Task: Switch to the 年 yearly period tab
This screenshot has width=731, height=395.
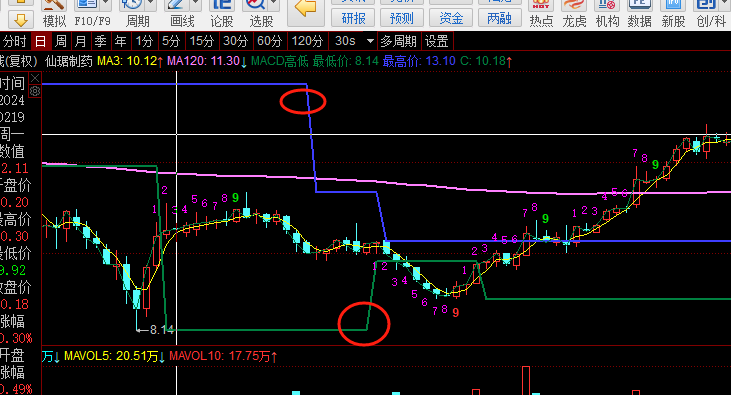Action: tap(121, 41)
